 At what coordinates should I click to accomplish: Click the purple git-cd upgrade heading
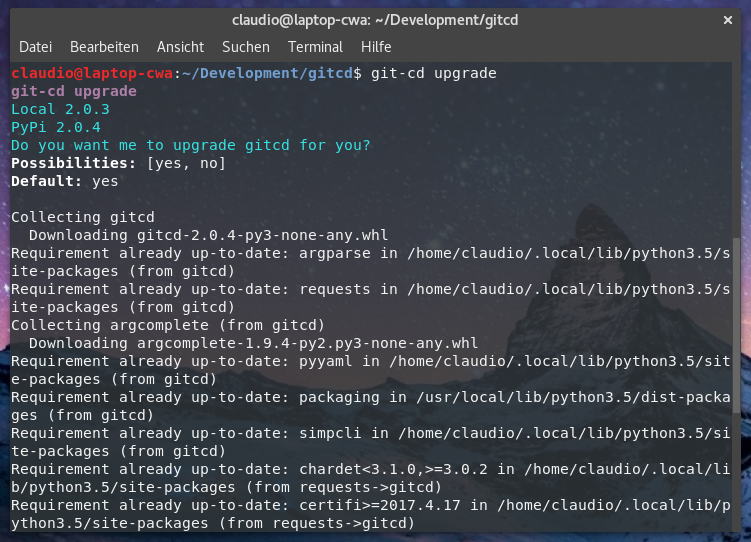74,91
